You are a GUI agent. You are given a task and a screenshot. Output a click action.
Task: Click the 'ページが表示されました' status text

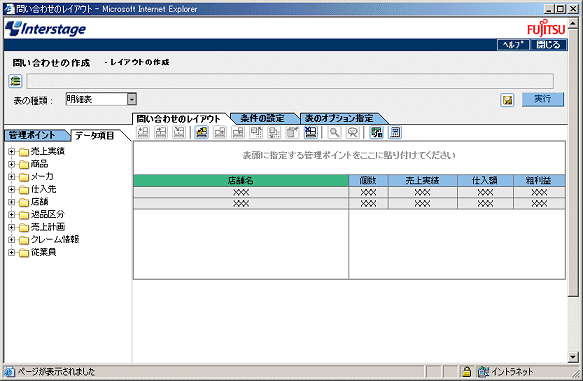56,371
